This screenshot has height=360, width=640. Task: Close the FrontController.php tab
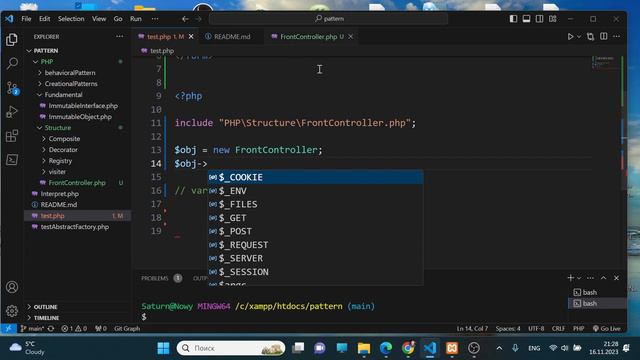point(351,37)
